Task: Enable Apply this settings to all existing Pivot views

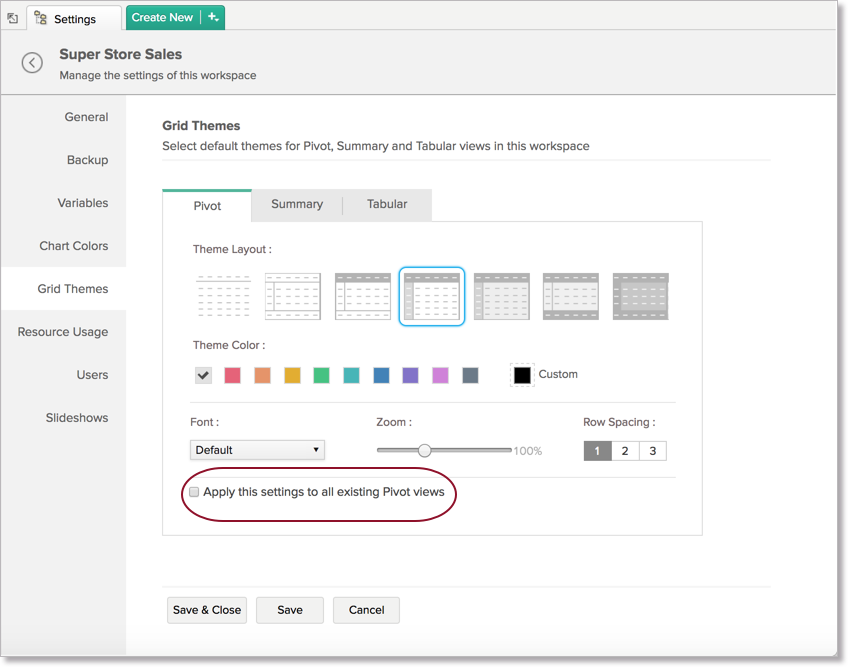Action: pos(194,492)
